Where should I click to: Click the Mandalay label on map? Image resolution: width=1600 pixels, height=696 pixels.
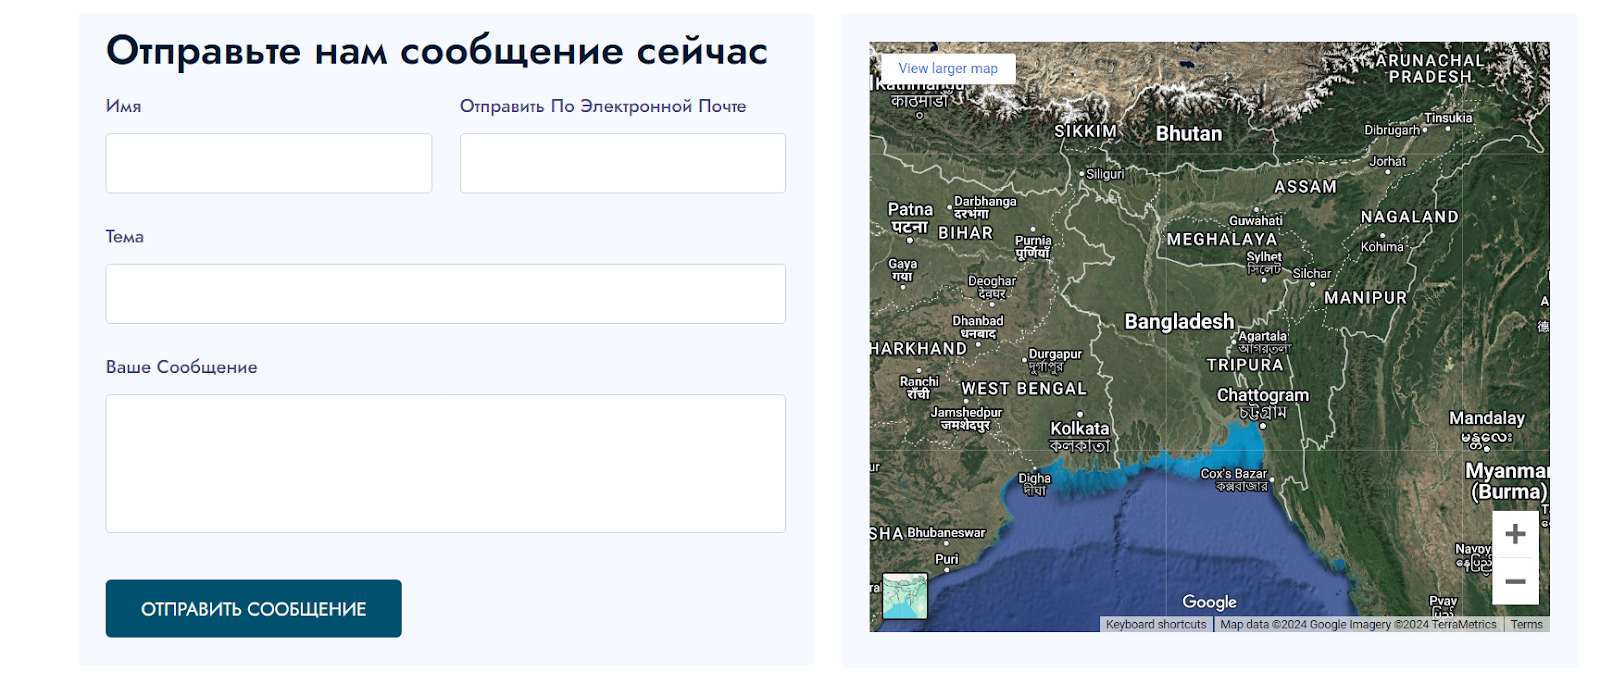click(x=1486, y=418)
